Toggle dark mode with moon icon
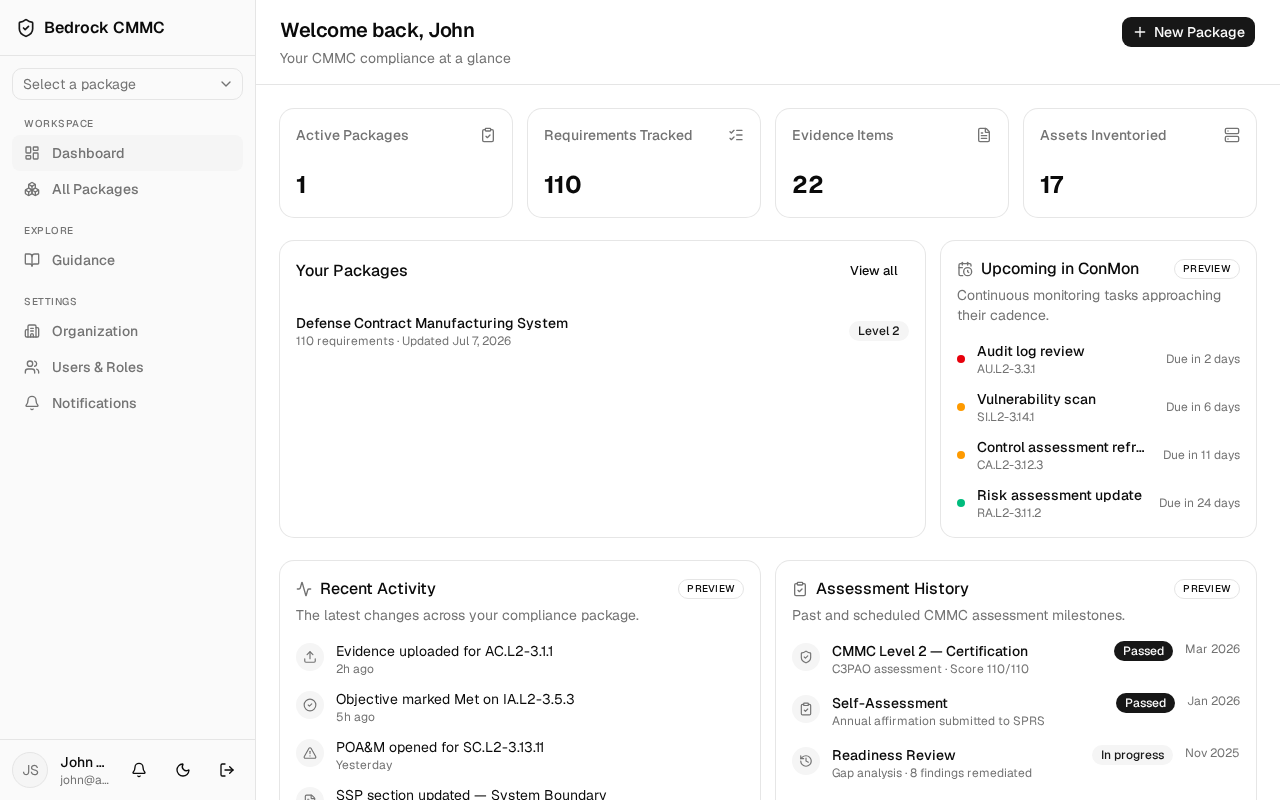Image resolution: width=1280 pixels, height=800 pixels. coord(183,770)
